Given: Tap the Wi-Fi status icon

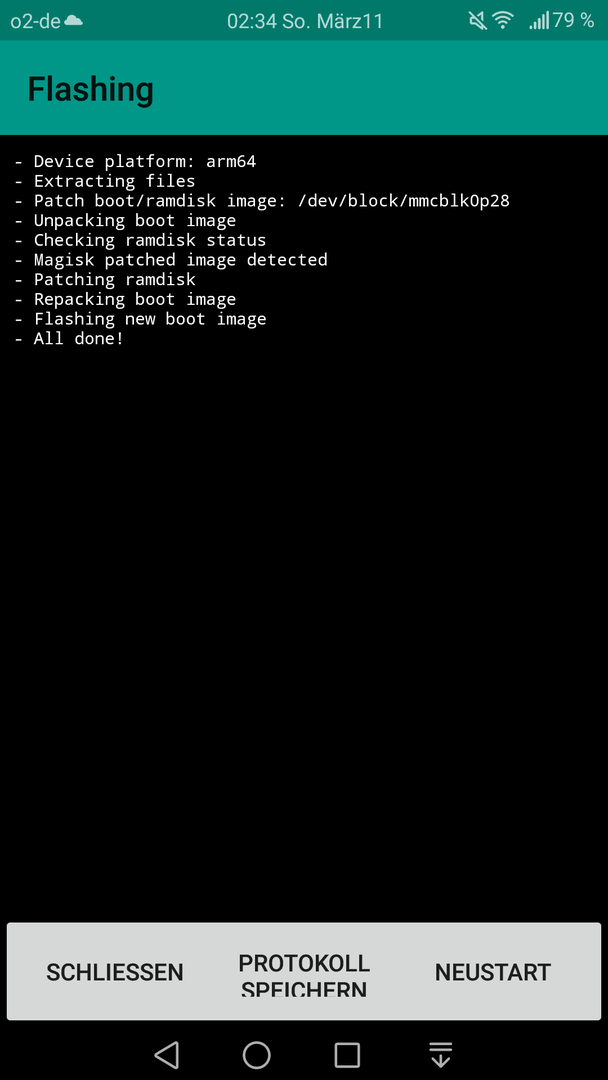Looking at the screenshot, I should click(503, 21).
